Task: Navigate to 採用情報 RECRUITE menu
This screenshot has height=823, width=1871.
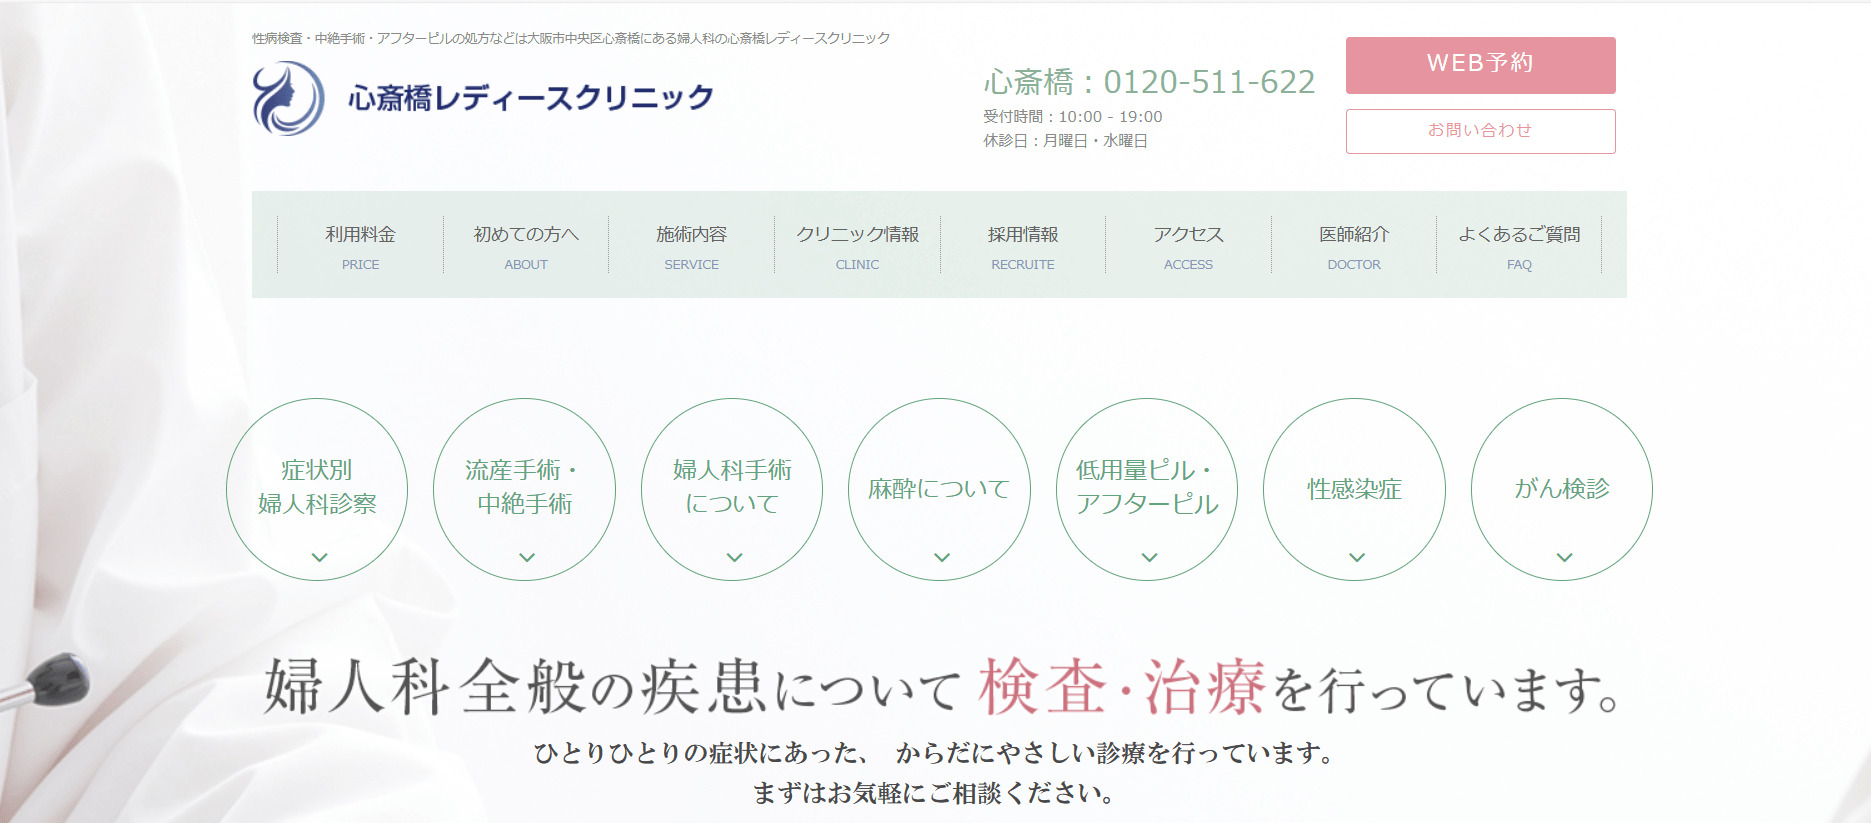Action: [x=1023, y=246]
